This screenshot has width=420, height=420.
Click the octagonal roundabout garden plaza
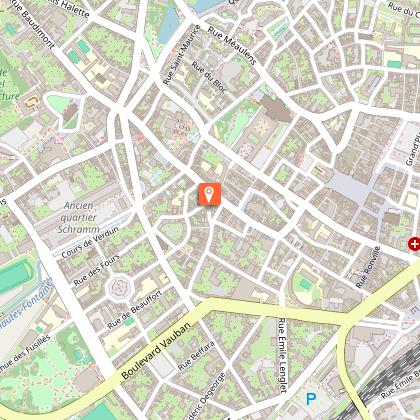pos(119,288)
